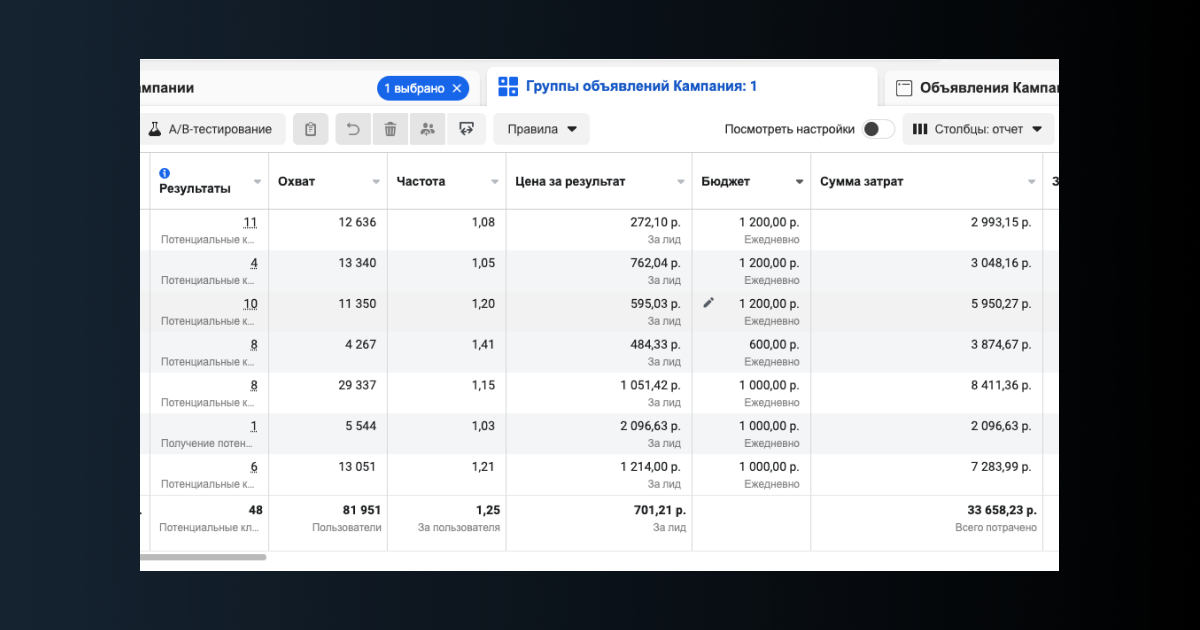Open Охват column sort arrow

click(x=376, y=182)
